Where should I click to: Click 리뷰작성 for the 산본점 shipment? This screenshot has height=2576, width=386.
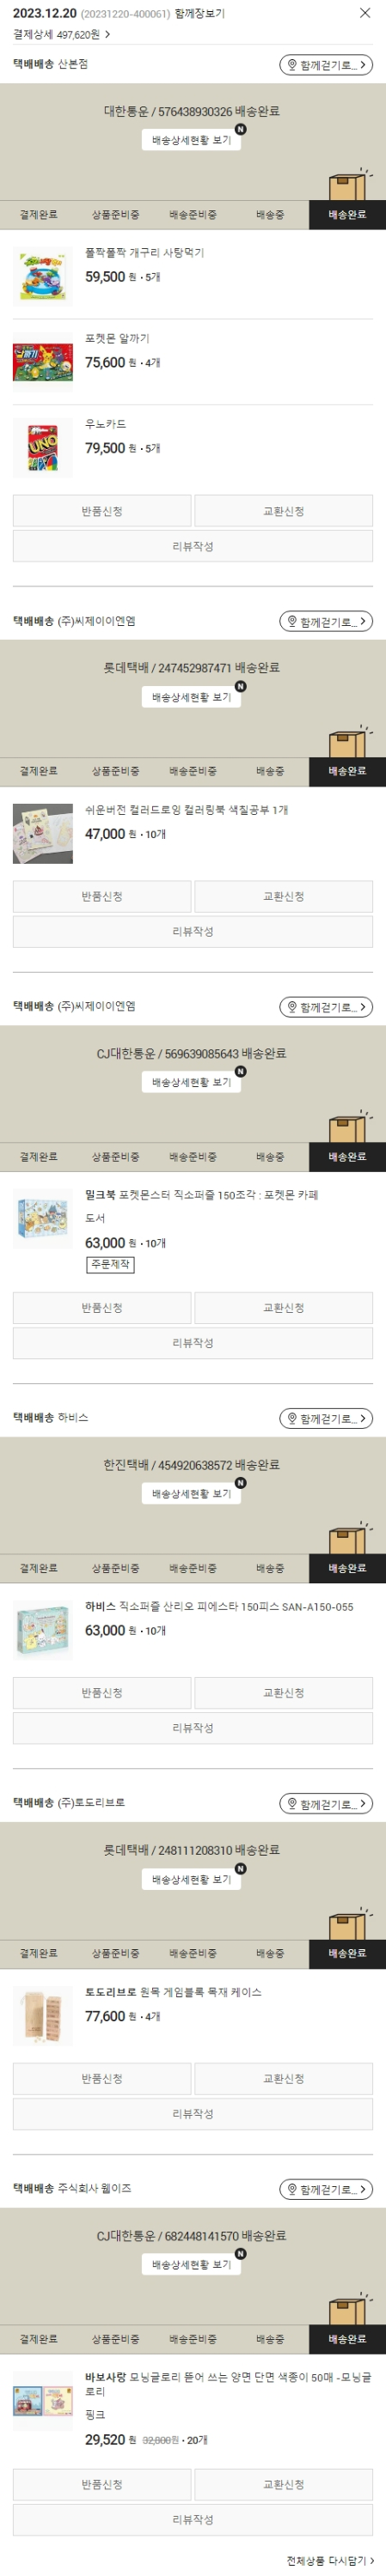click(193, 546)
